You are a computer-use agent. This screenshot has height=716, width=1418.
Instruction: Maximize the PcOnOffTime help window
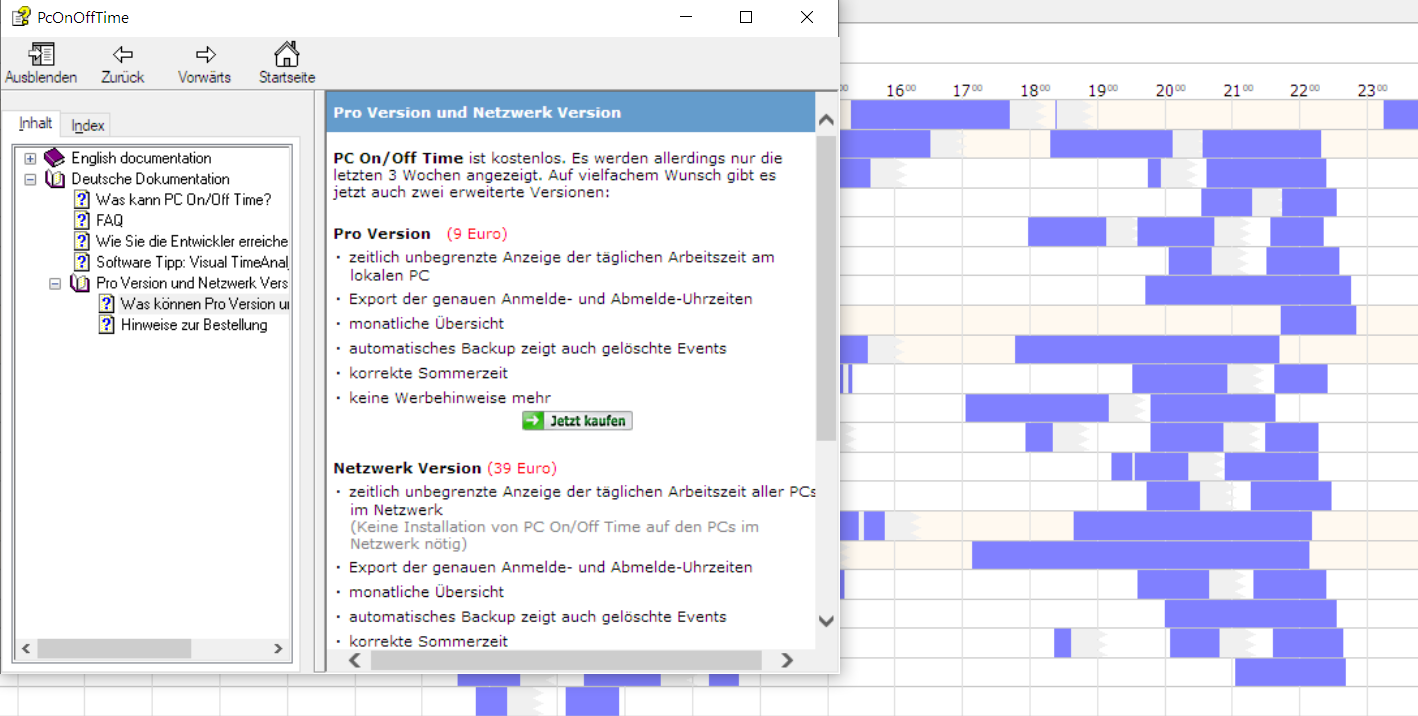click(746, 17)
